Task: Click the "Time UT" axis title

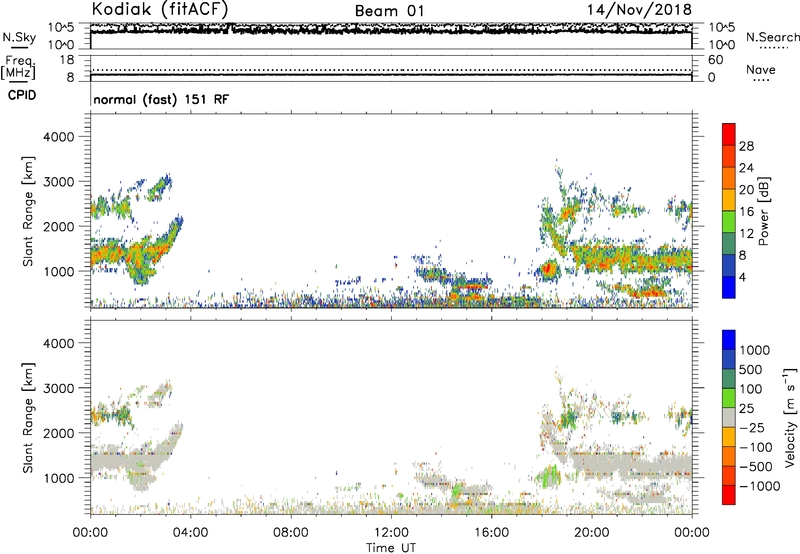Action: tap(391, 548)
